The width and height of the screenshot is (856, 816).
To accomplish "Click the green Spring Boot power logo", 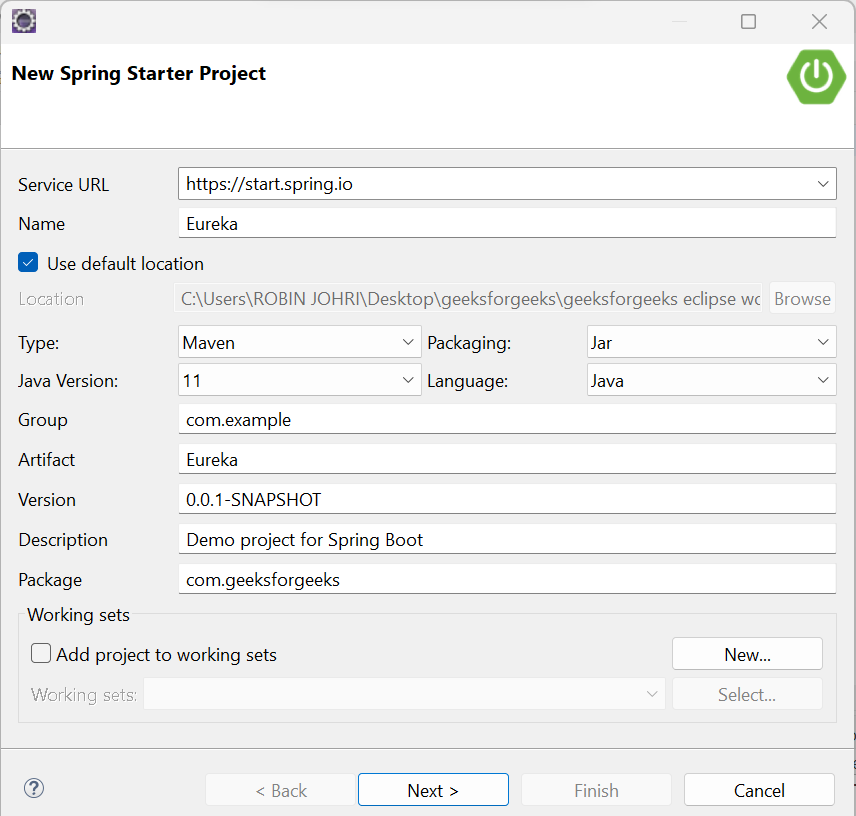I will pyautogui.click(x=816, y=76).
